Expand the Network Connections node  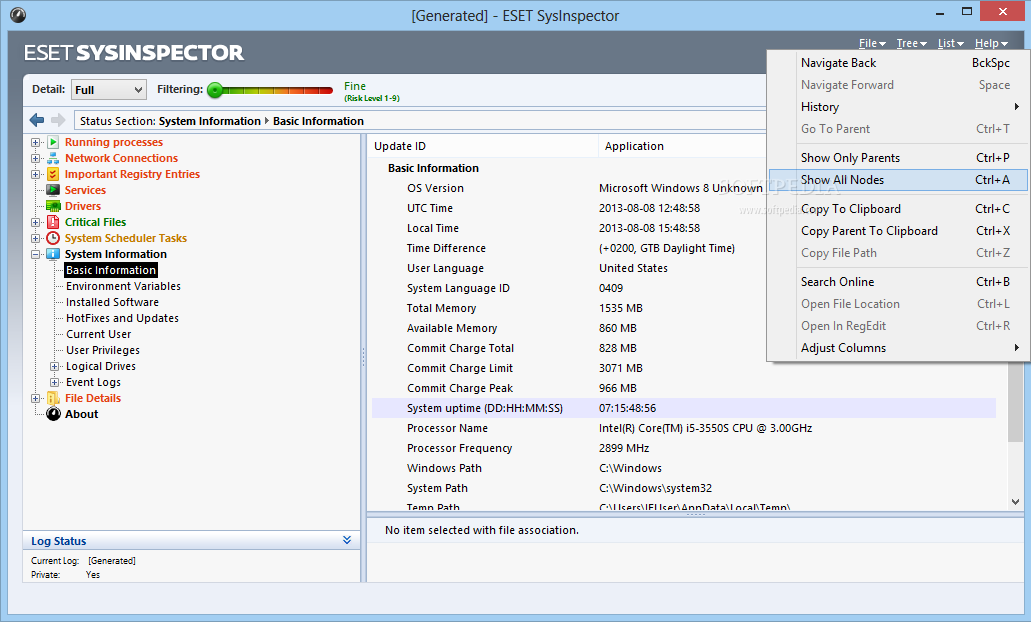click(36, 158)
